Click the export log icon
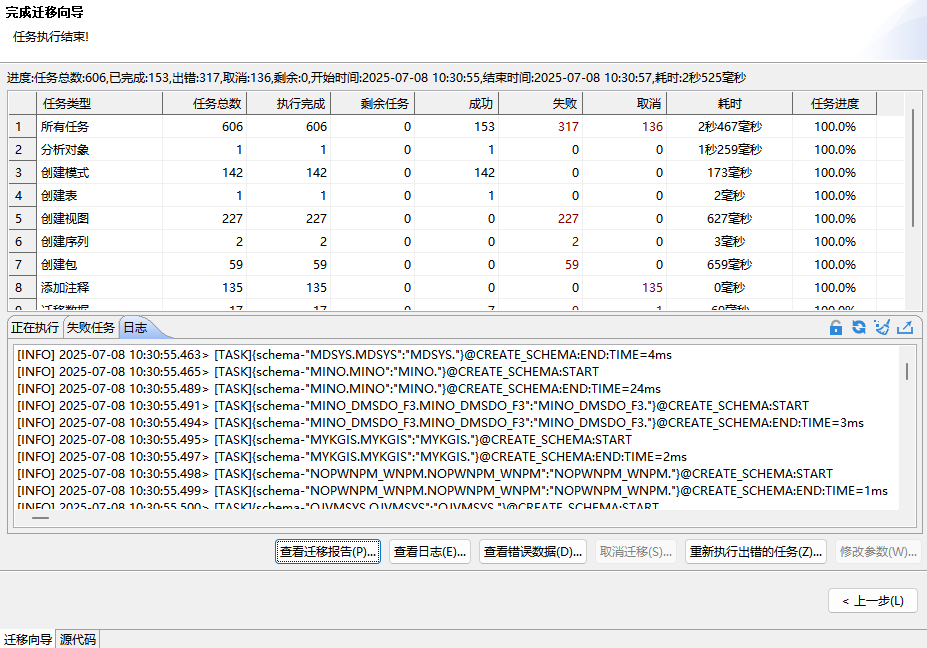Viewport: 927px width, 648px height. pos(905,328)
